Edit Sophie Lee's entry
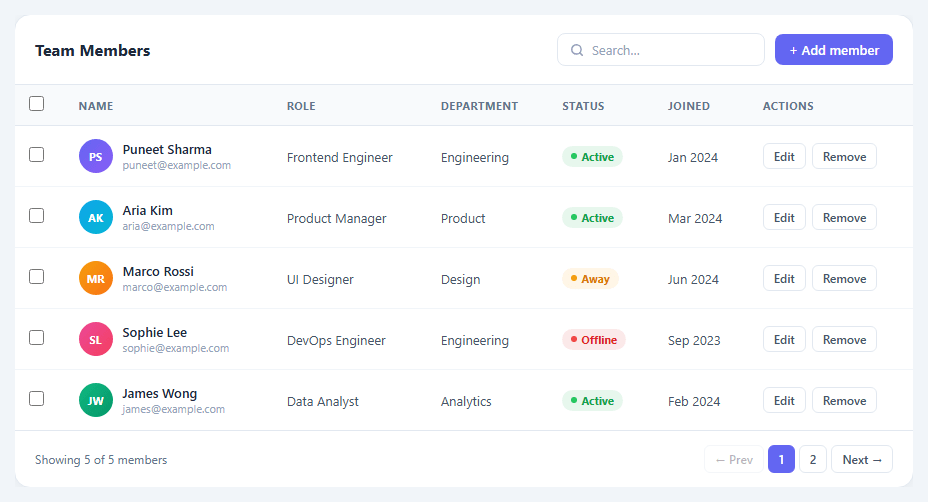Viewport: 928px width, 502px height. pyautogui.click(x=784, y=339)
